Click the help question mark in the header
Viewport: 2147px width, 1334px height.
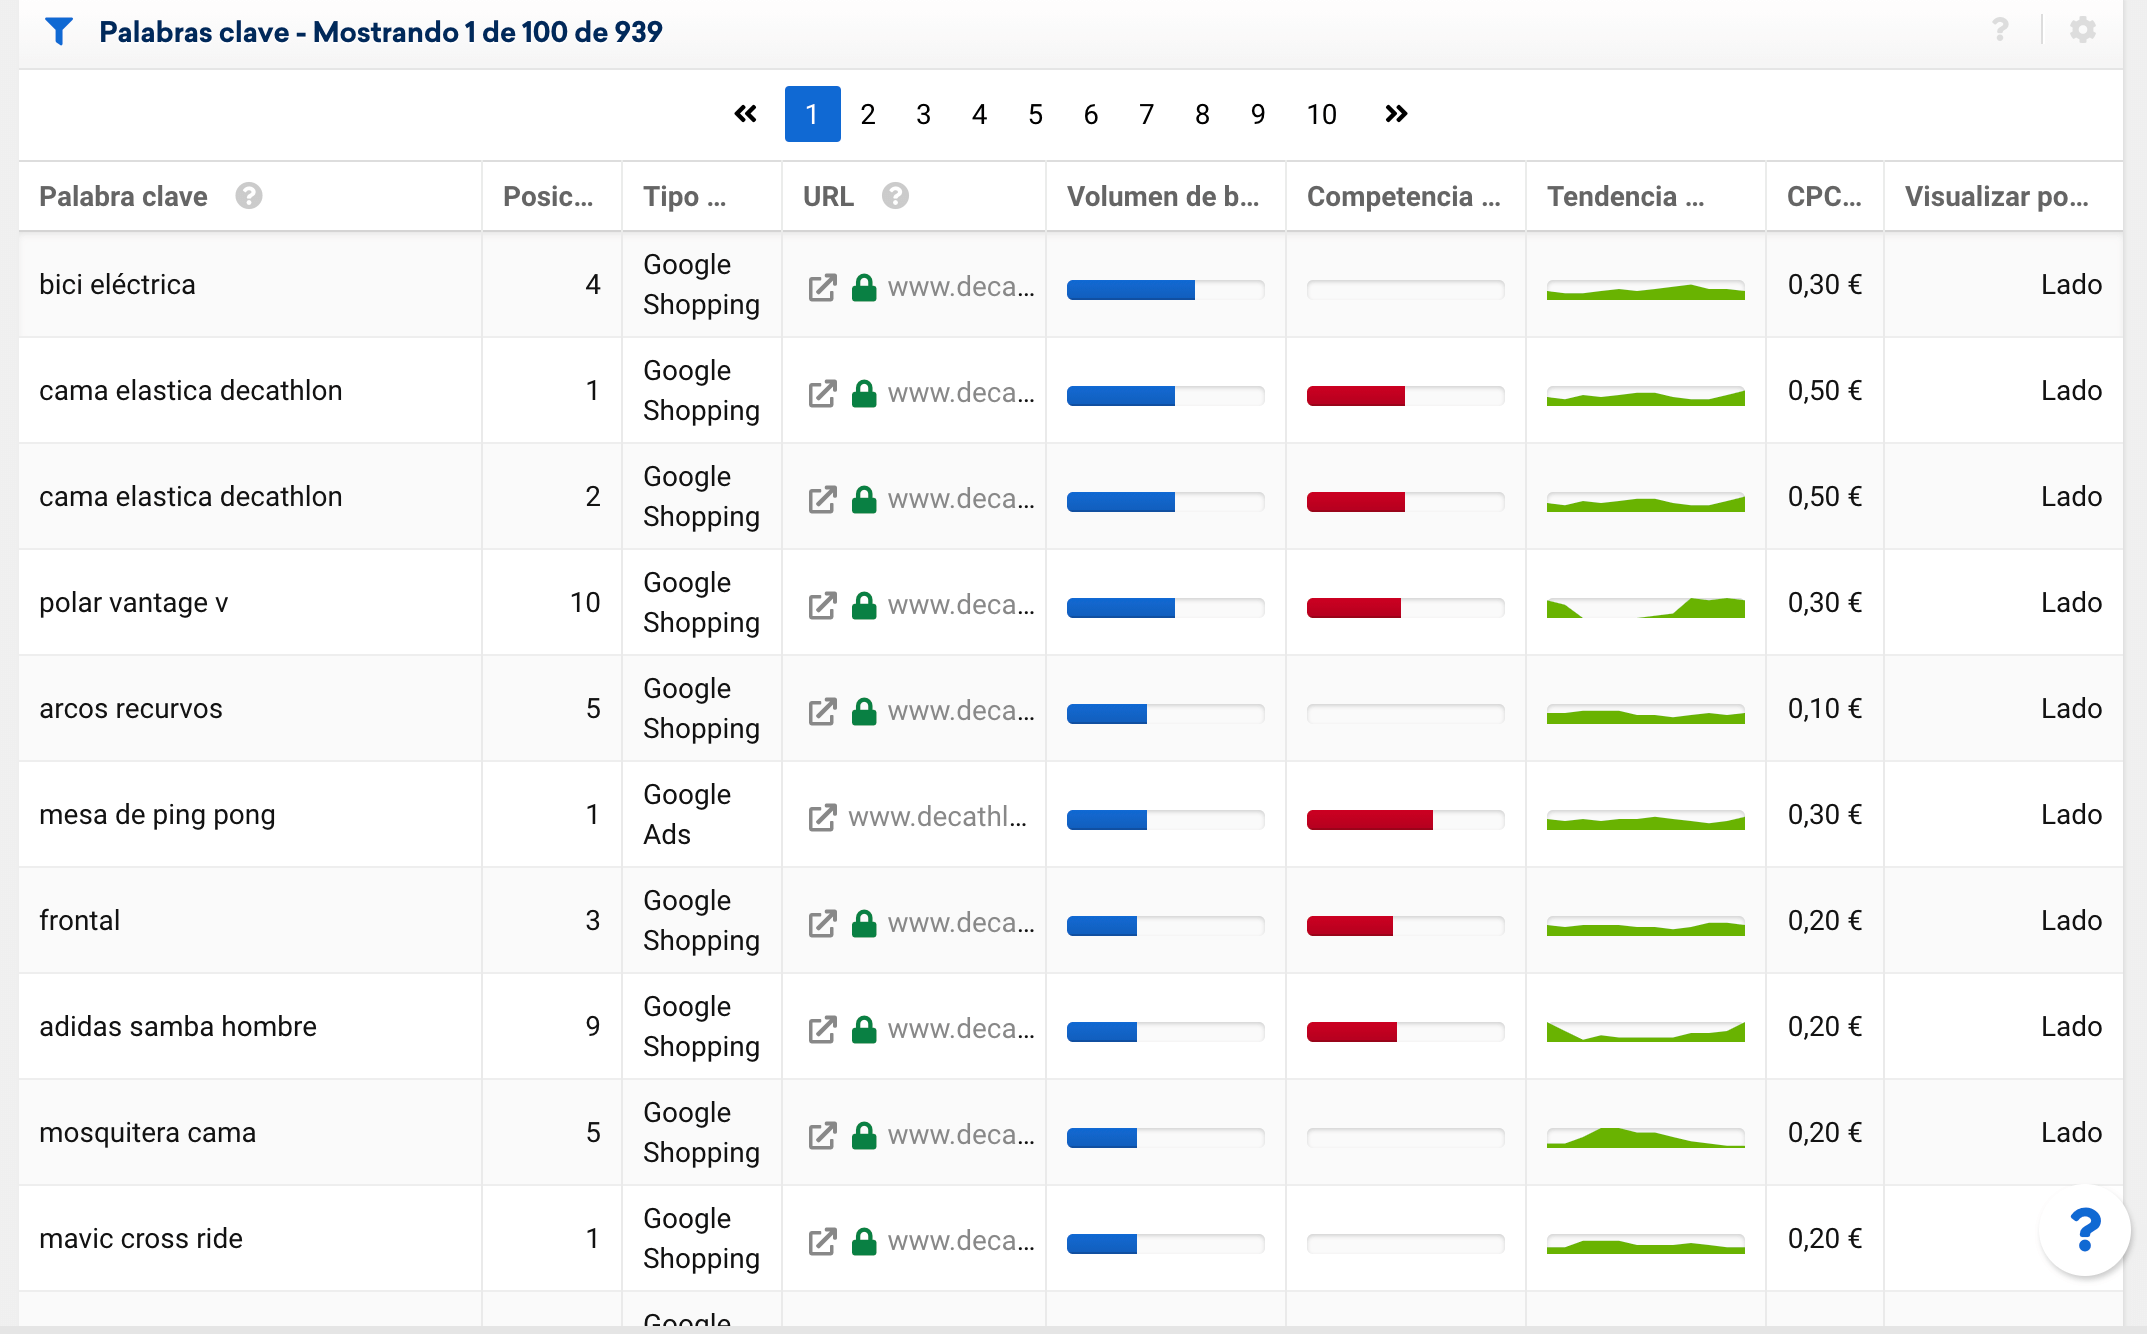[1999, 30]
